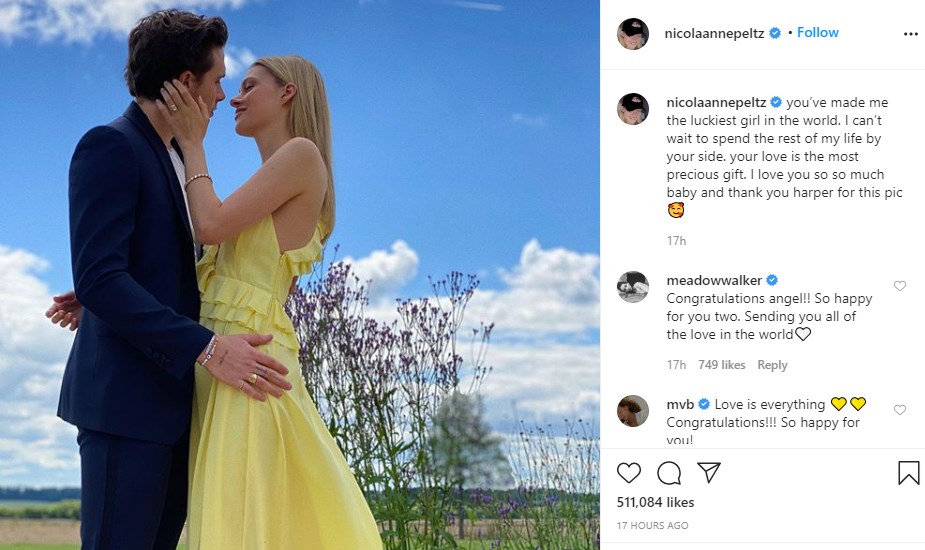This screenshot has height=550, width=925.
Task: Open the 17 hours ago timestamp
Action: click(x=652, y=525)
